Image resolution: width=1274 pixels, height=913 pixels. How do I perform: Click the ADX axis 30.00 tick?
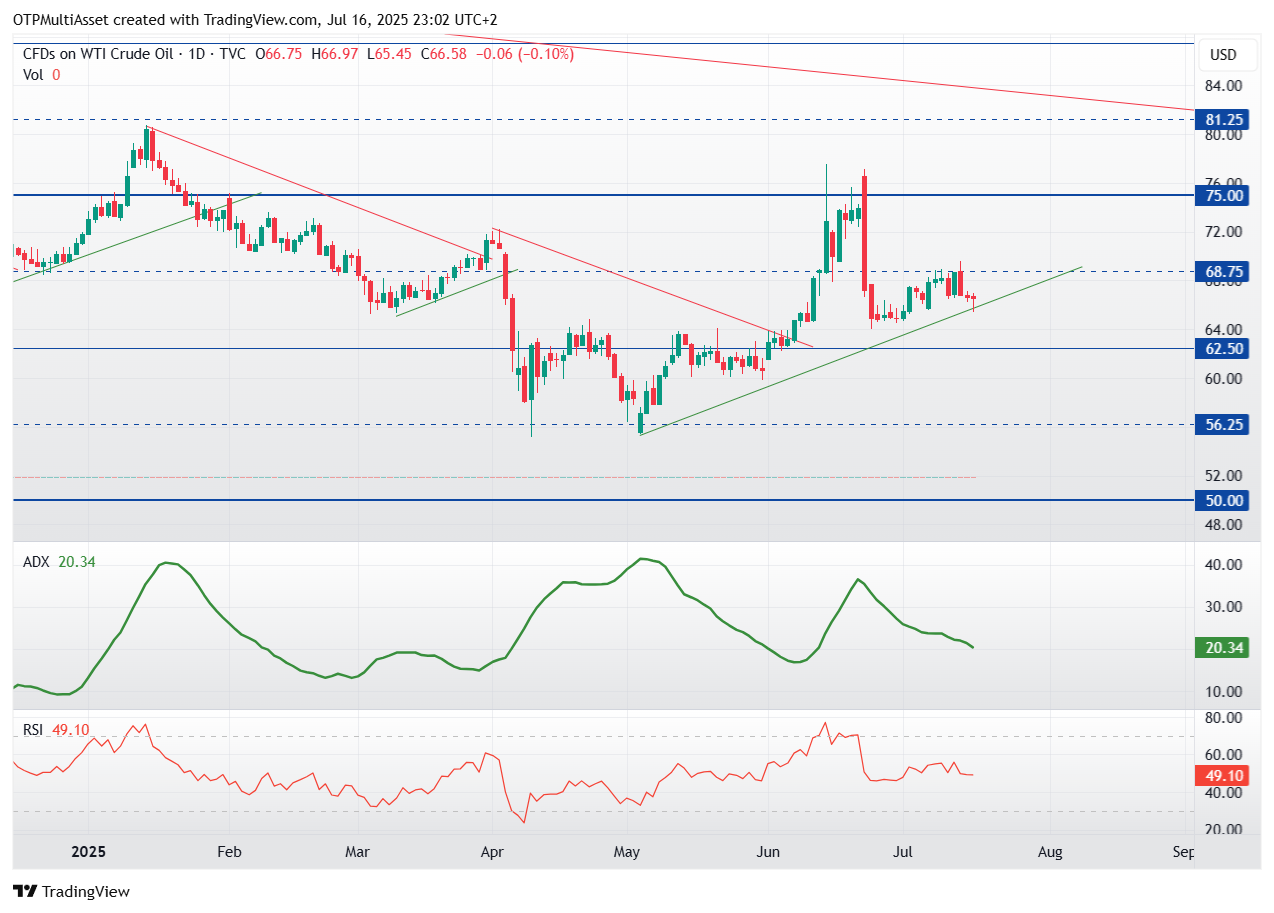(x=1223, y=606)
